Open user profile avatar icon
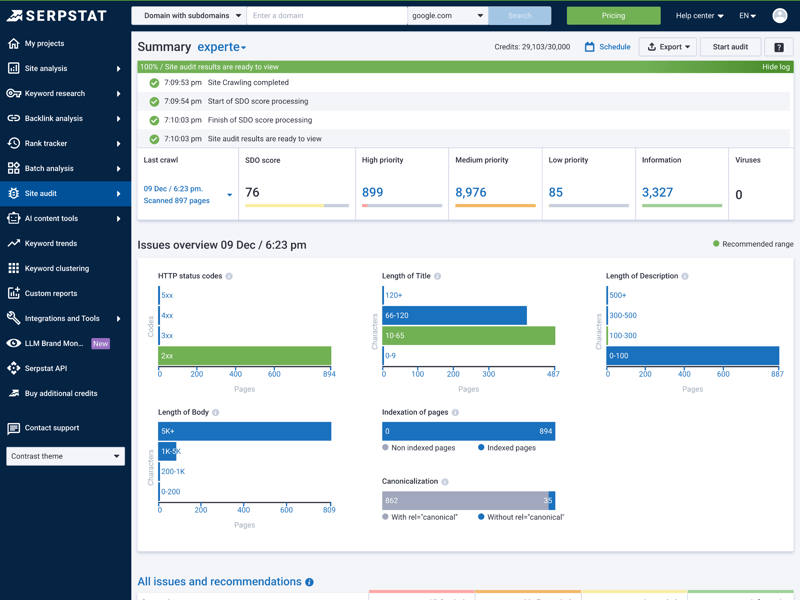Image resolution: width=800 pixels, height=600 pixels. (x=780, y=15)
